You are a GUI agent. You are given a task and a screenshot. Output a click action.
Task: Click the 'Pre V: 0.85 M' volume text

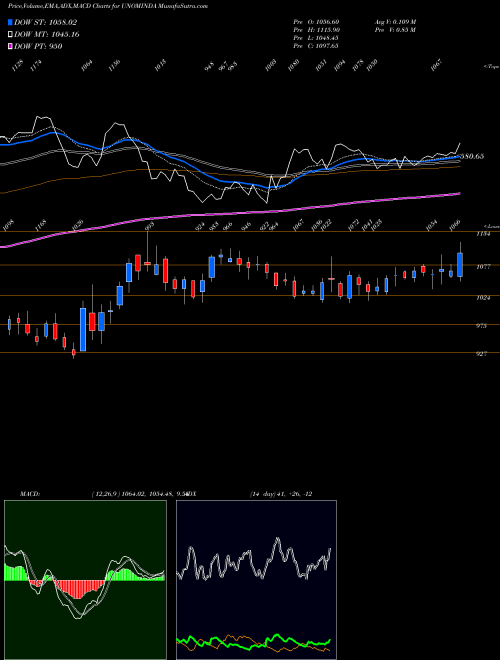point(395,30)
